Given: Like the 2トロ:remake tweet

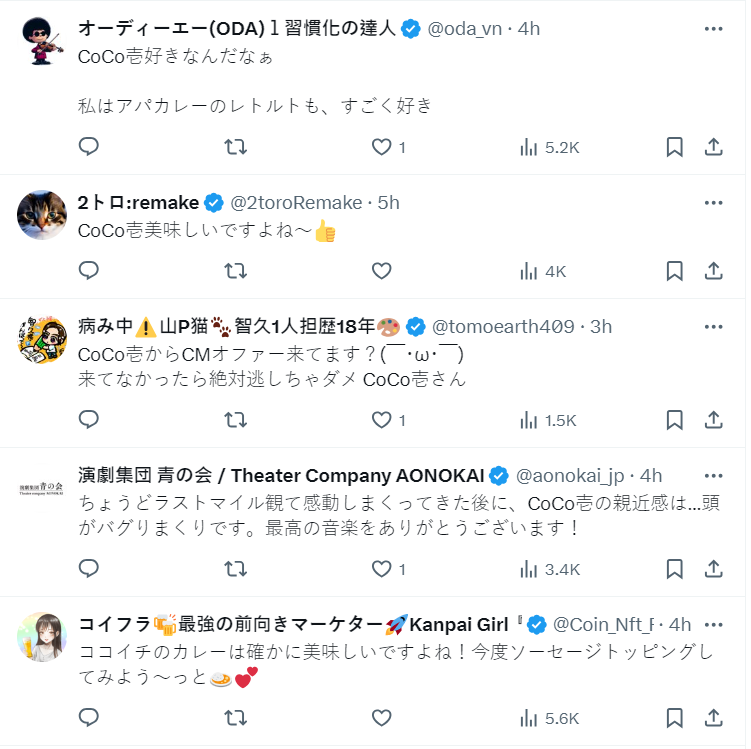Looking at the screenshot, I should click(x=381, y=270).
